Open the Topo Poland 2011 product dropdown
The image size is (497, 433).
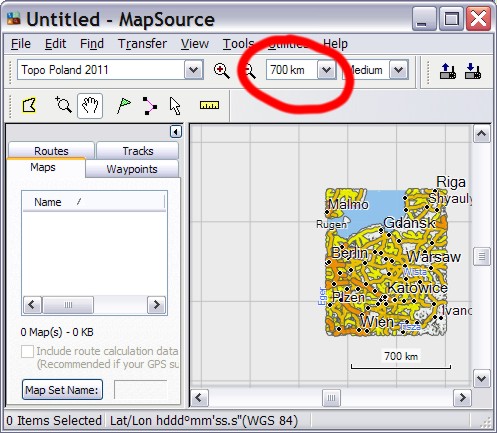coord(194,70)
